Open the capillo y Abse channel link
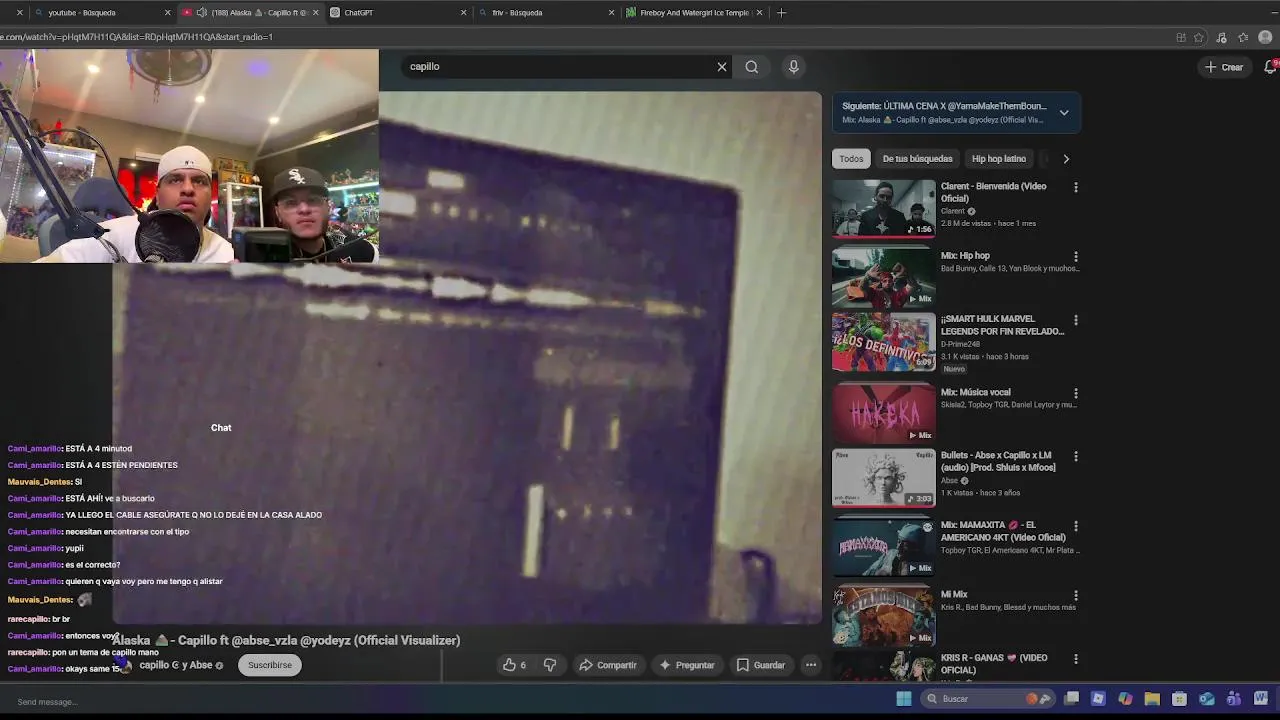1280x720 pixels. point(175,665)
